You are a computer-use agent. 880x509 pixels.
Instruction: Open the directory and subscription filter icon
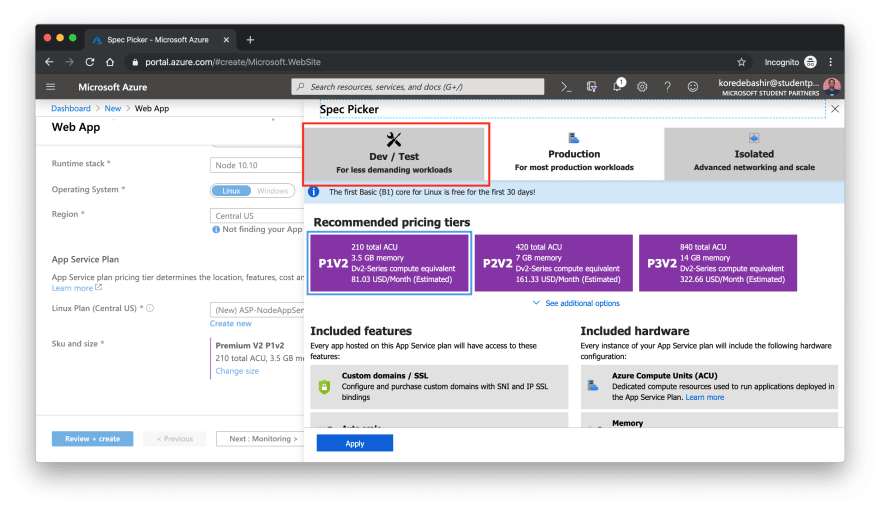click(592, 87)
